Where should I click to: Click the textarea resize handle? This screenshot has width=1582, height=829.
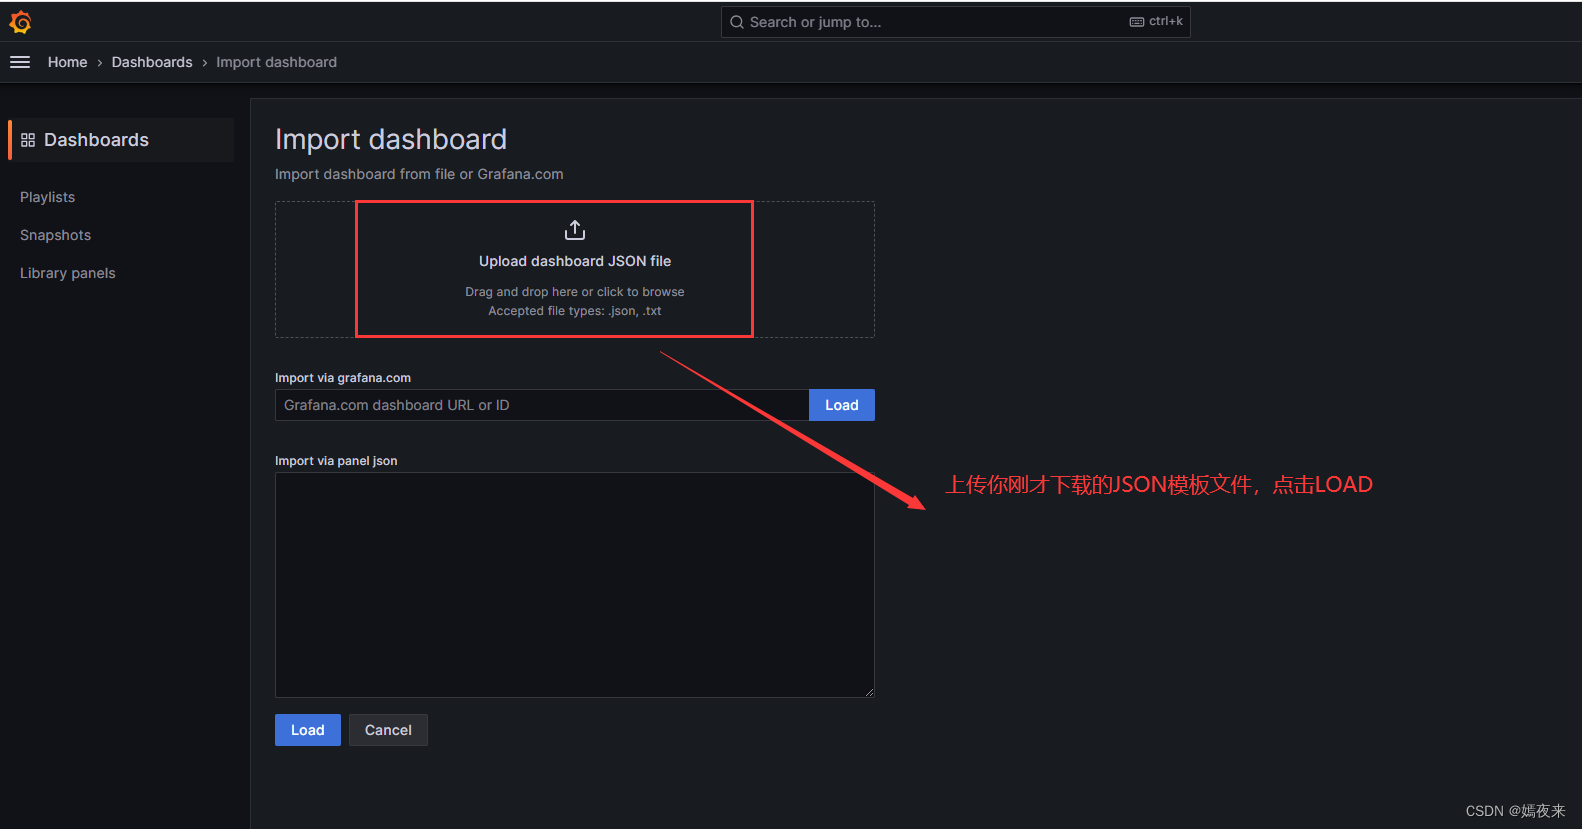click(869, 692)
